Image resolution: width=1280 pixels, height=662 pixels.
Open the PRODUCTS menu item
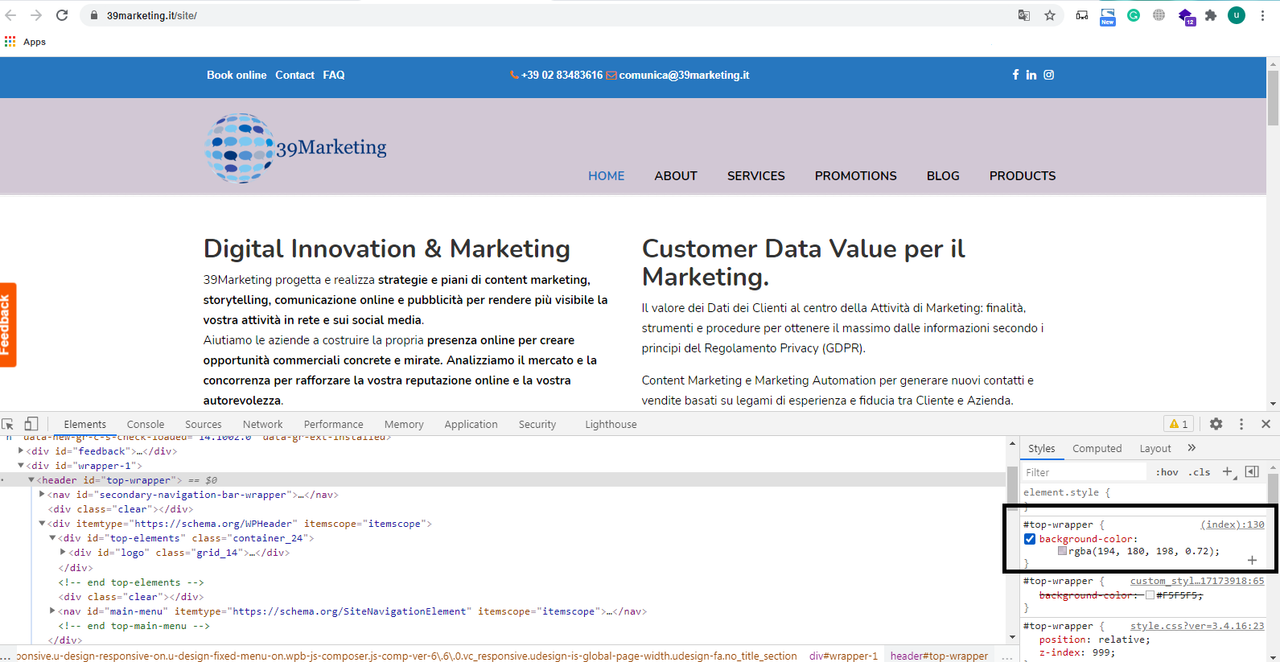point(1023,175)
